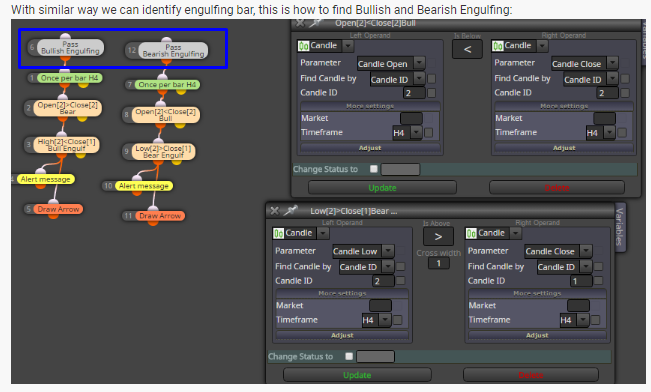Open left operand Candle type dropdown in Bull panel
Screen dimensions: 651x392
point(348,46)
